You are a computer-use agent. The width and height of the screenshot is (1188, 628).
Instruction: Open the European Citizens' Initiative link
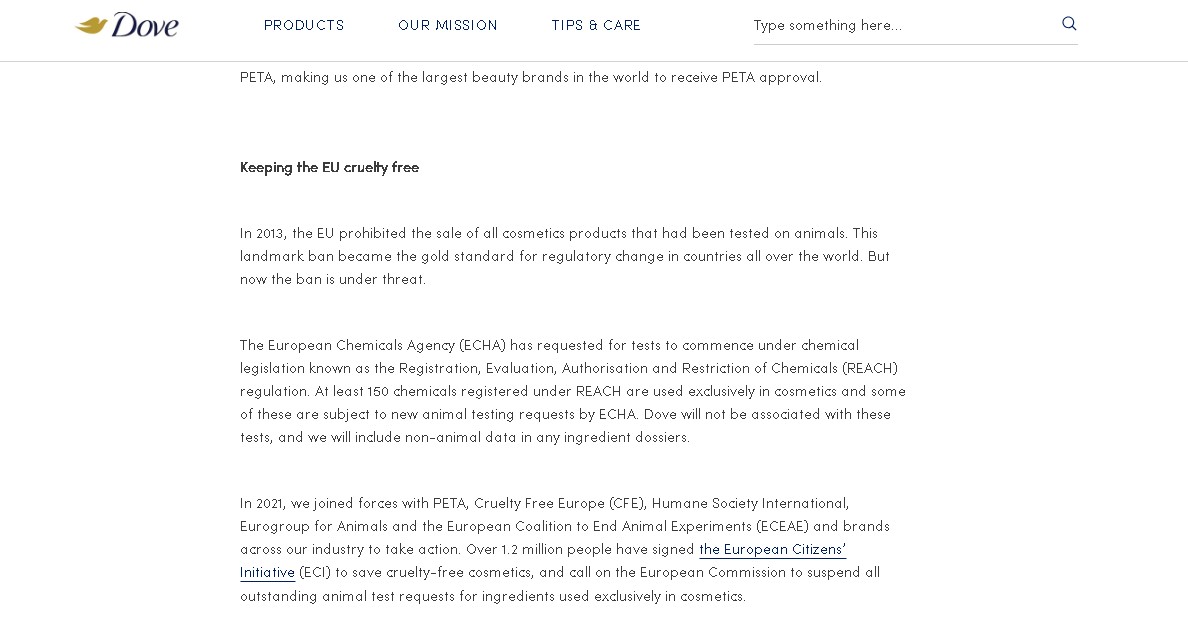(772, 549)
